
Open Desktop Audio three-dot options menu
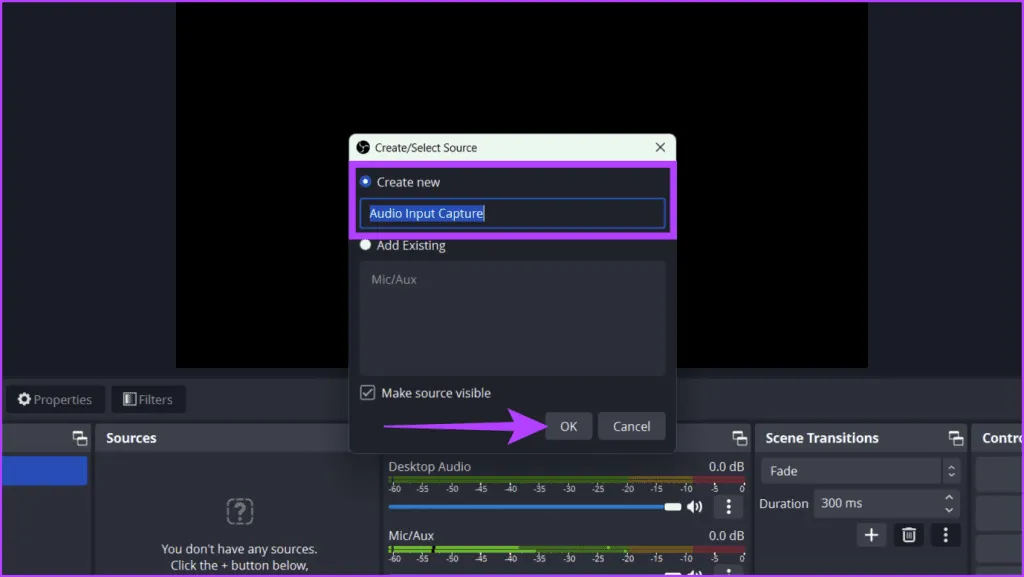click(x=729, y=507)
